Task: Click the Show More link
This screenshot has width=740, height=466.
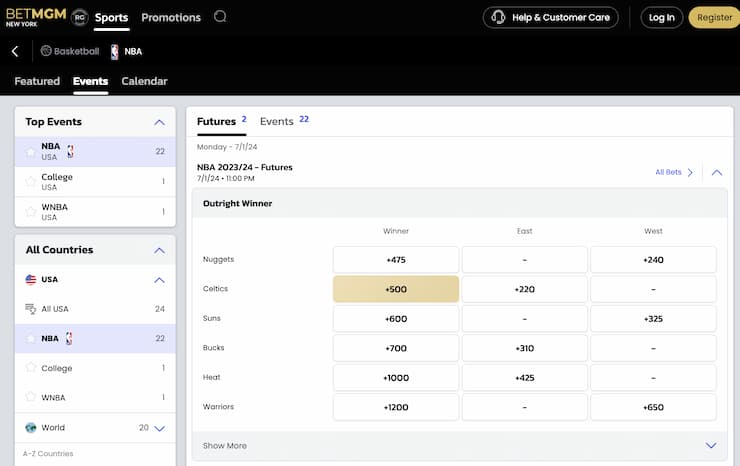Action: (x=225, y=446)
